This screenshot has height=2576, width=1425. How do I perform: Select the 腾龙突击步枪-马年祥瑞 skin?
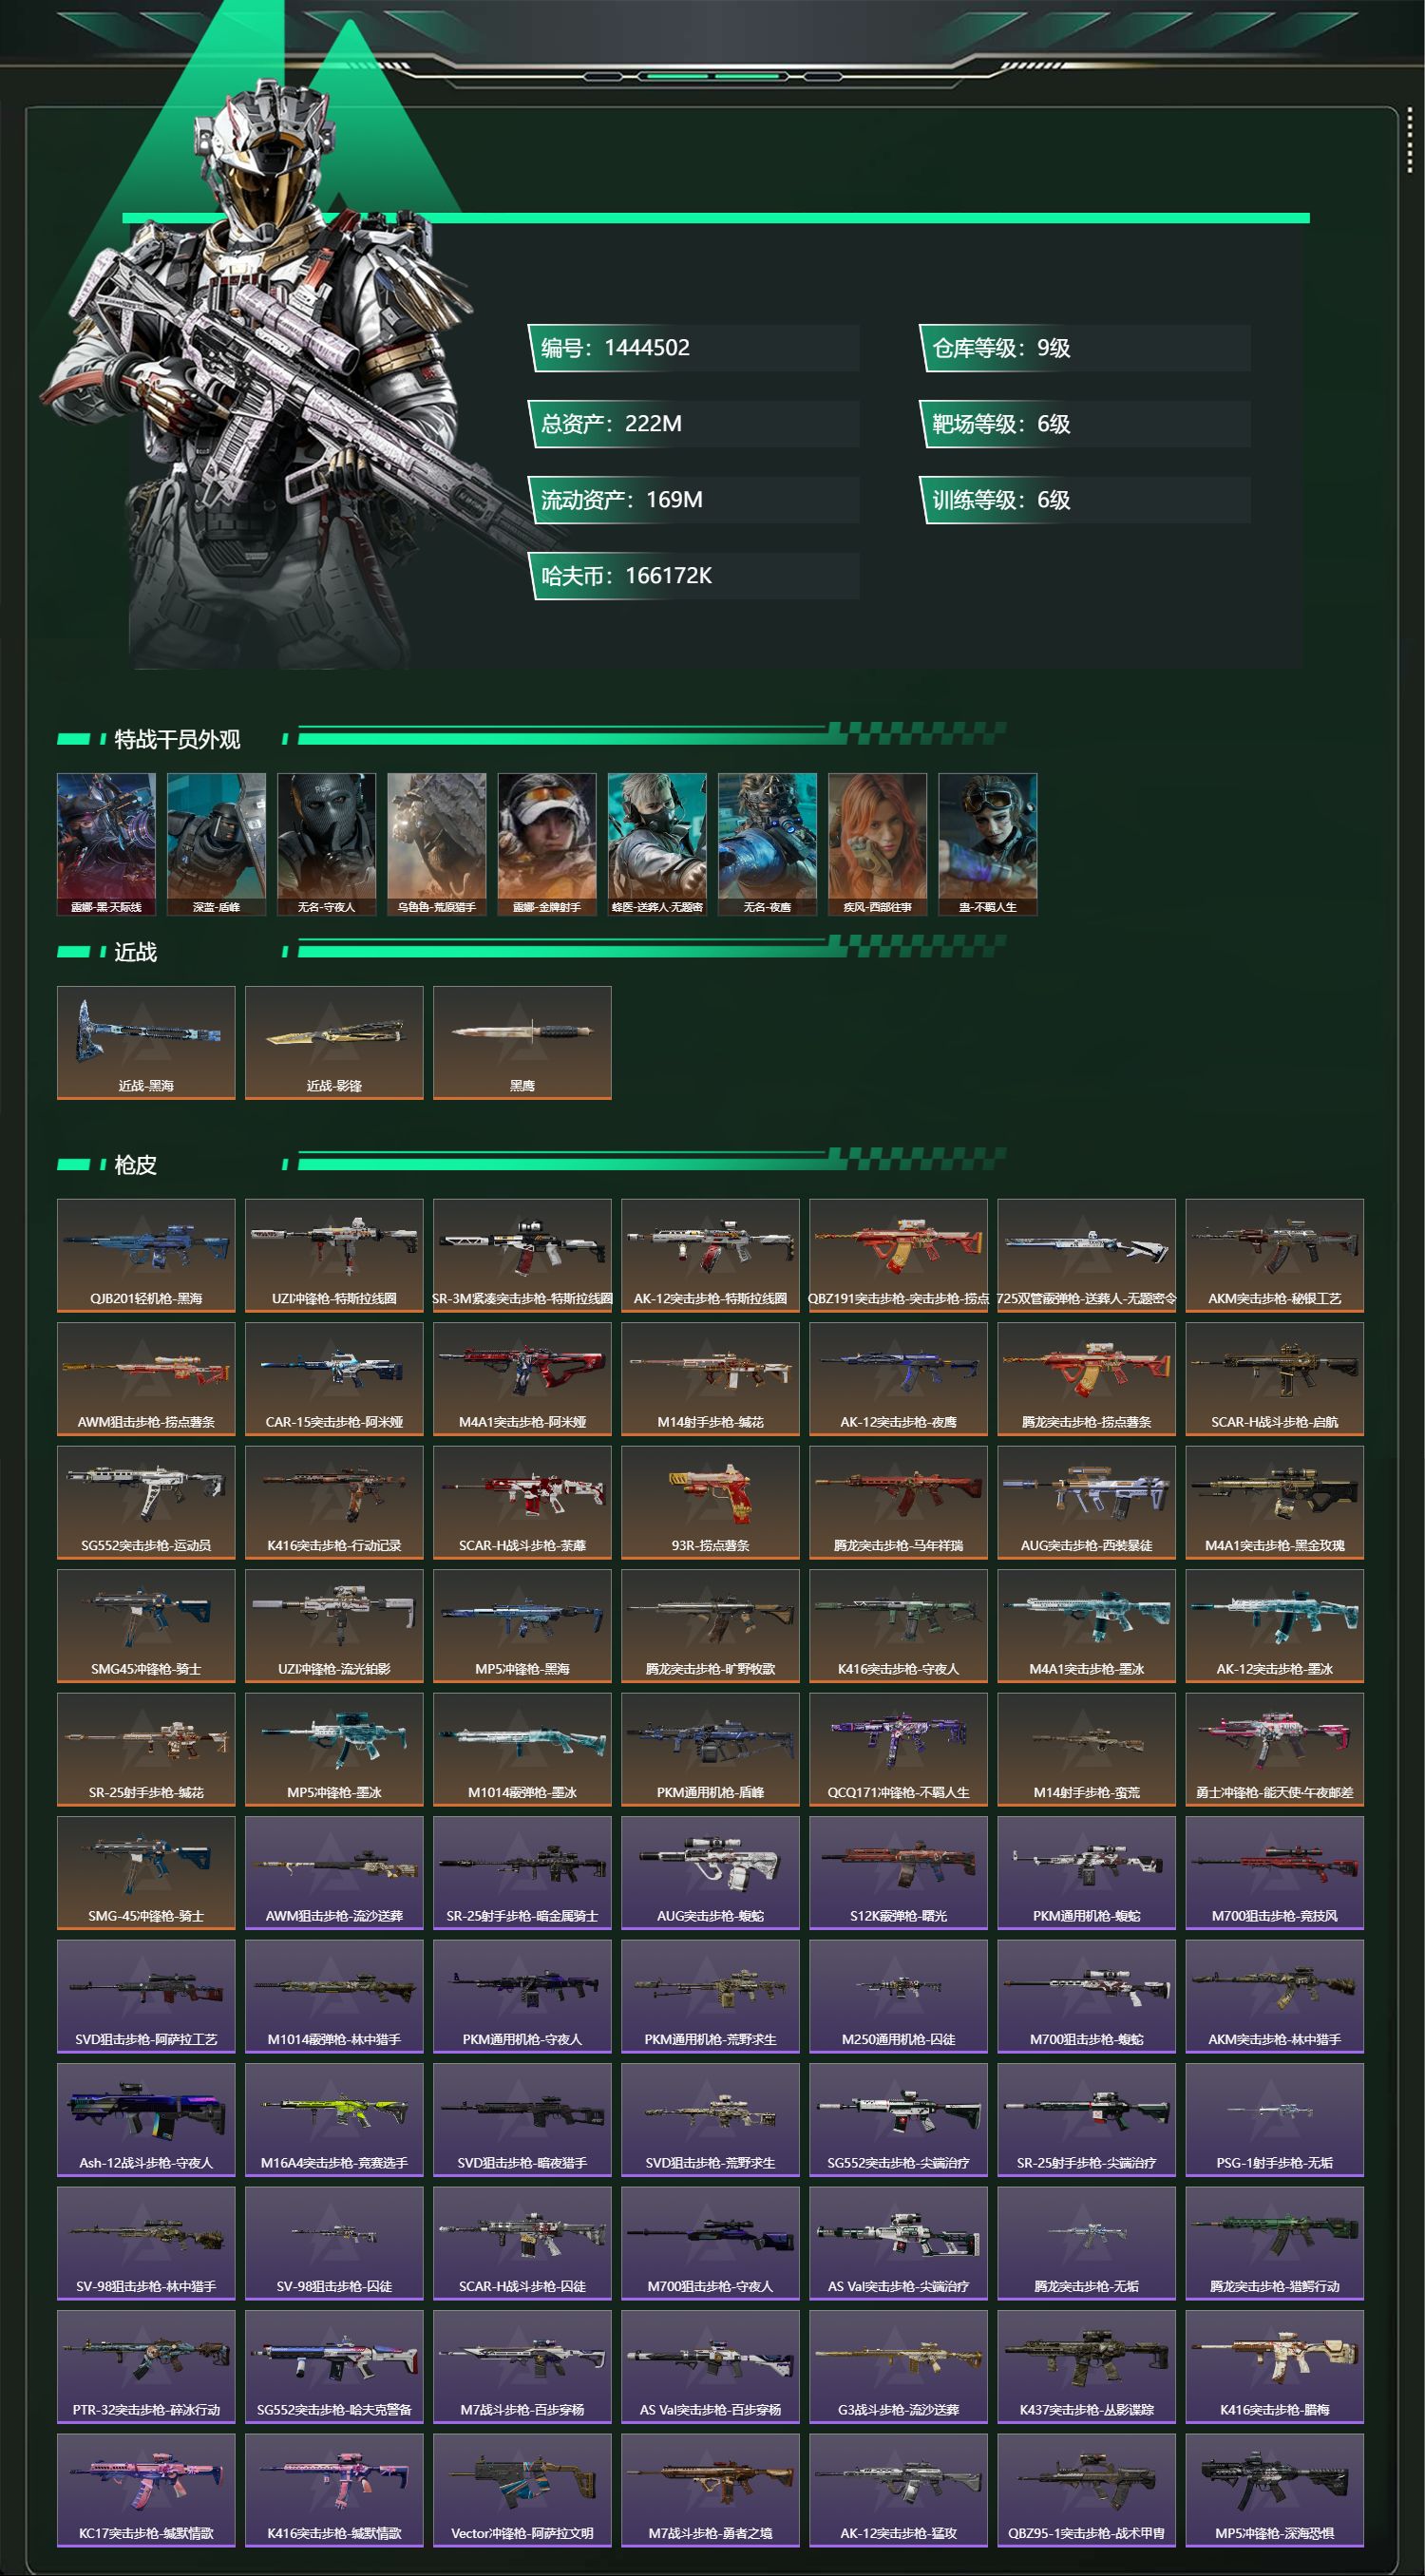pos(898,1502)
